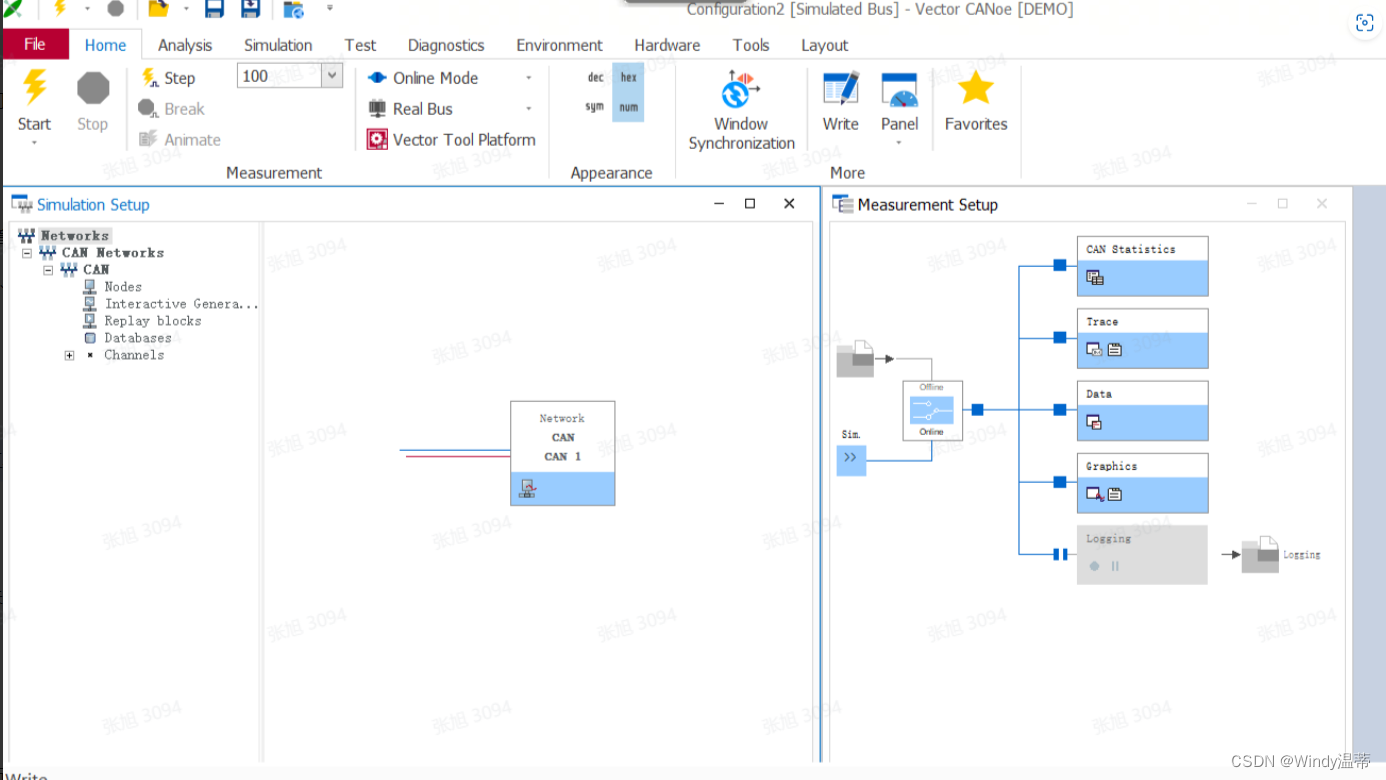
Task: Switch to the Hardware ribbon tab
Action: click(667, 45)
